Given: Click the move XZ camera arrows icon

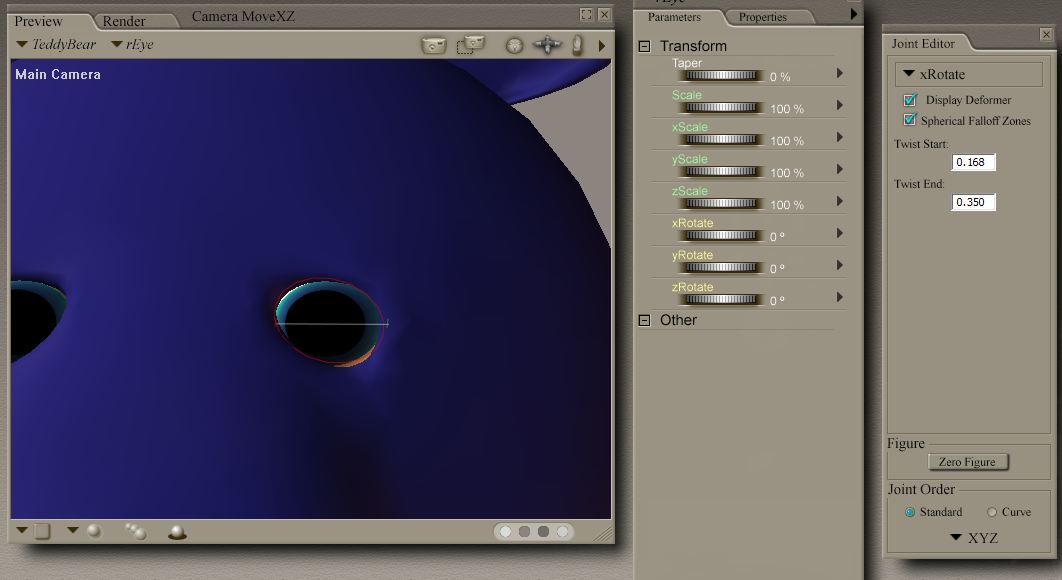Looking at the screenshot, I should pos(547,45).
